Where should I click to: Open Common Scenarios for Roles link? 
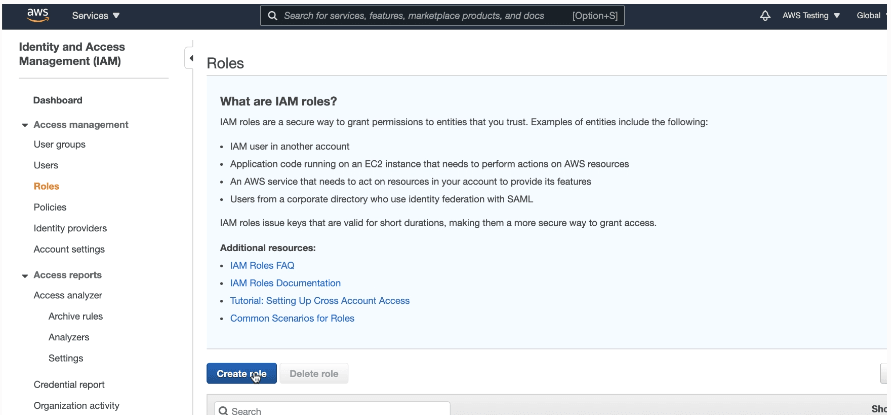pyautogui.click(x=292, y=318)
